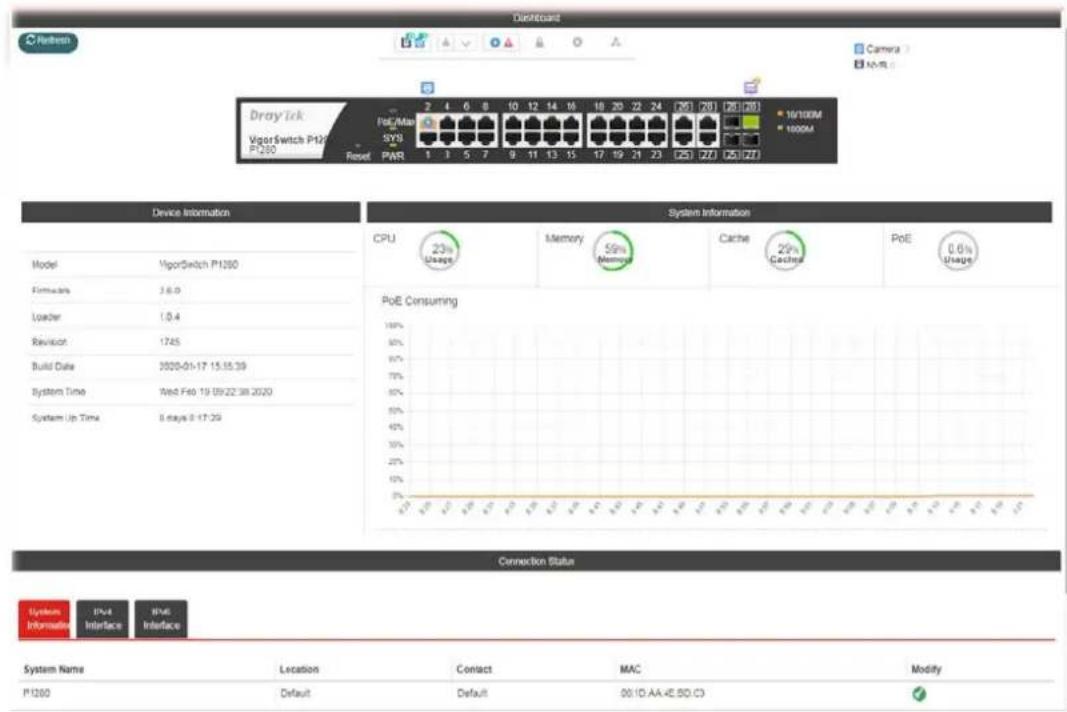The image size is (1067, 712).
Task: Select port 9 on the switch panel
Action: 513,138
